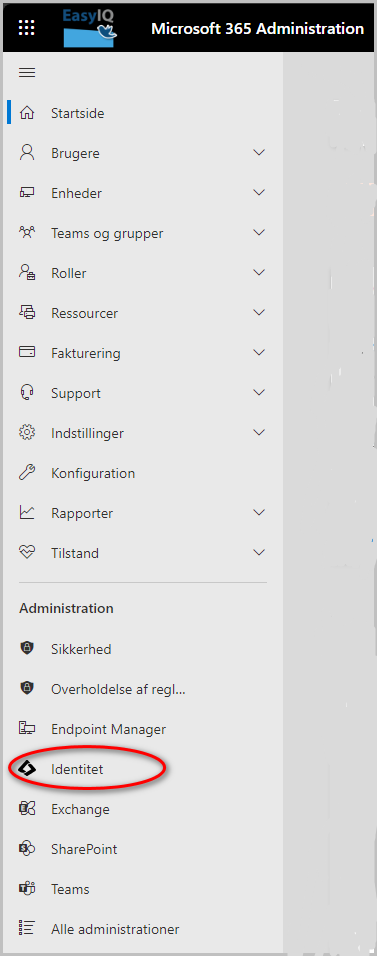The image size is (377, 956).
Task: Expand the Teams og grupper chevron
Action: coord(259,233)
